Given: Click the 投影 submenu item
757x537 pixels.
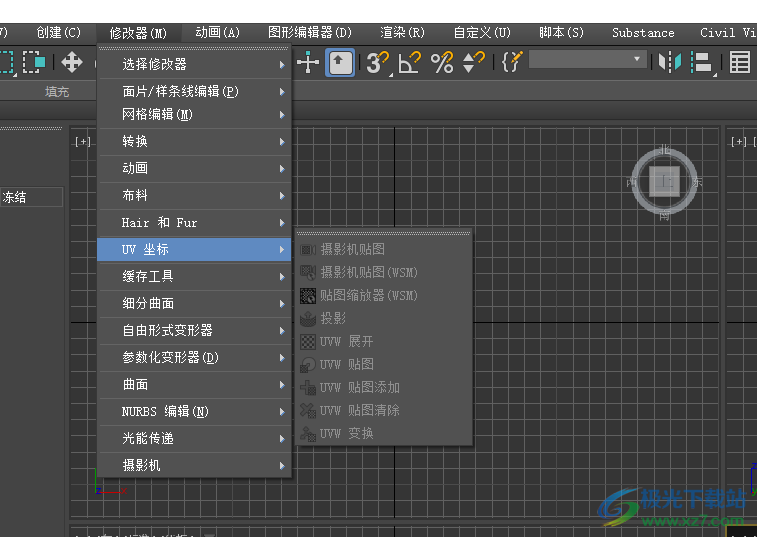Looking at the screenshot, I should (x=383, y=319).
